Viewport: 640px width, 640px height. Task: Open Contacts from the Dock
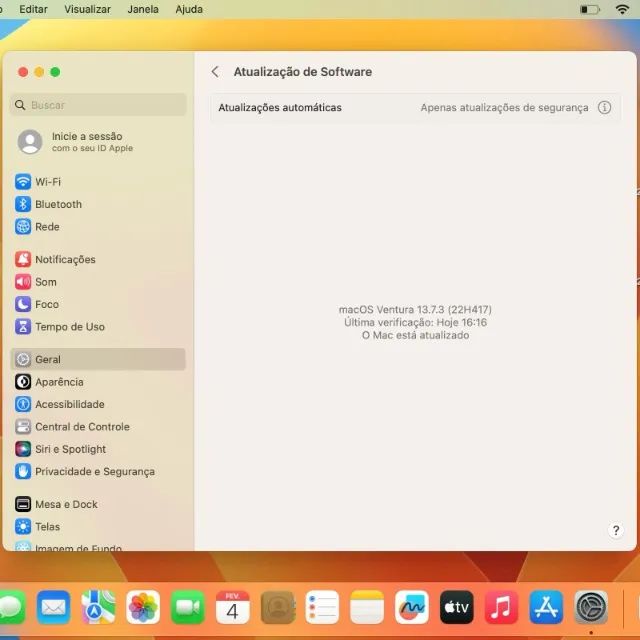tap(278, 607)
